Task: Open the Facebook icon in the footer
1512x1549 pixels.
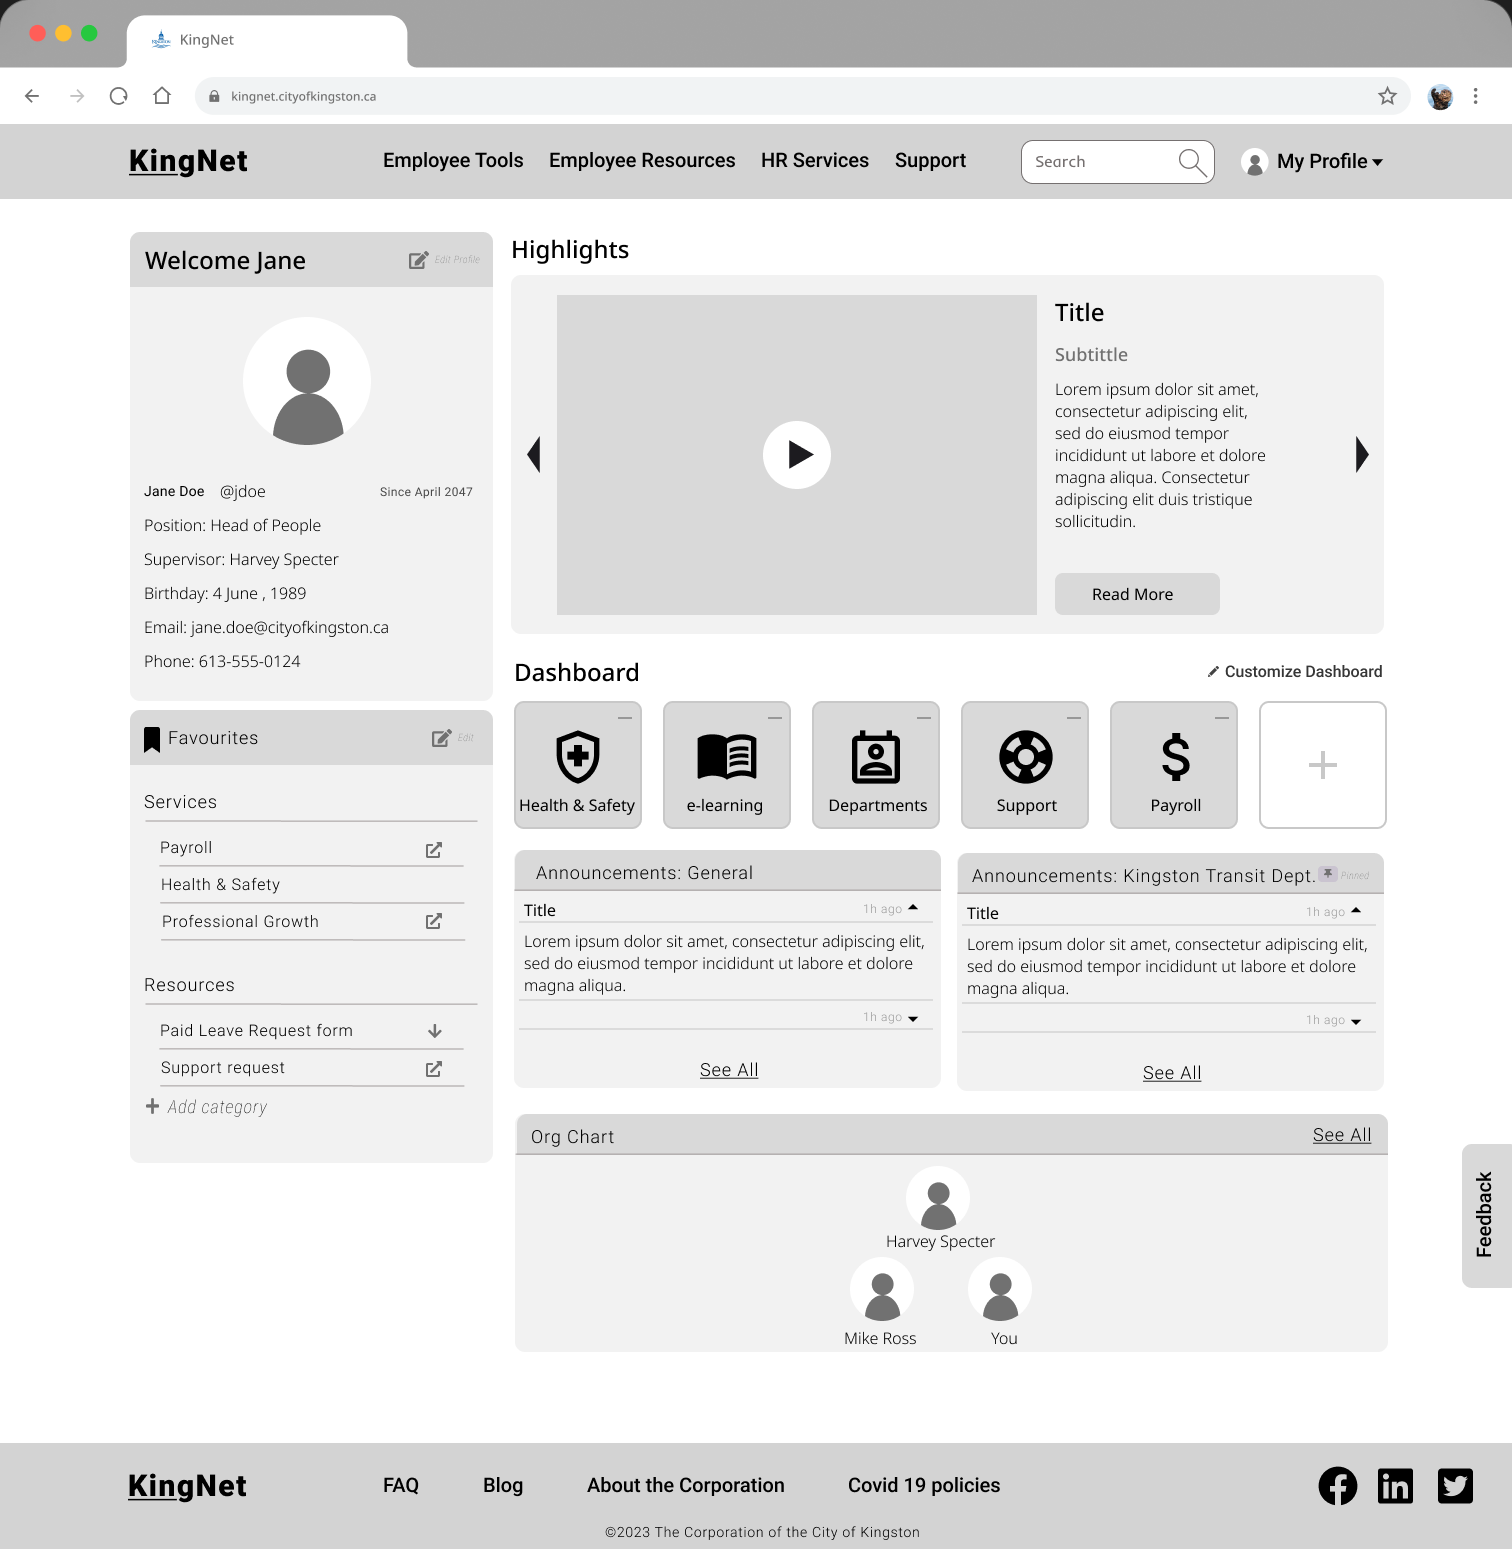Action: pyautogui.click(x=1338, y=1485)
